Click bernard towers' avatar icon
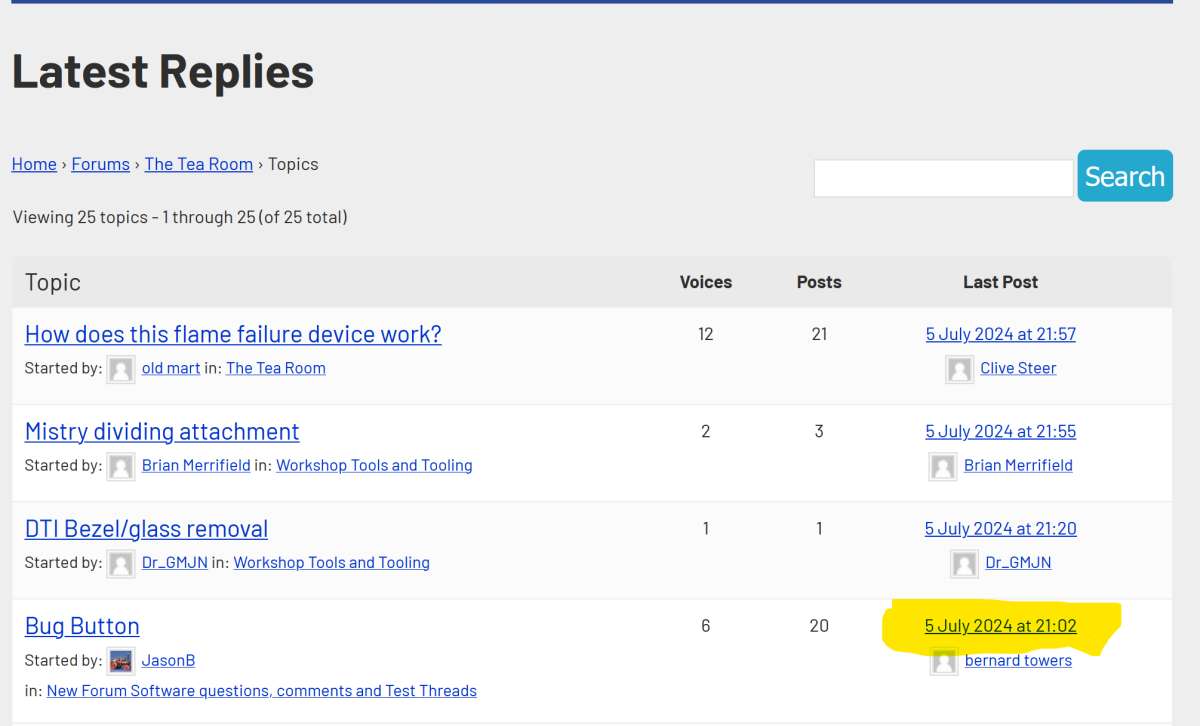The width and height of the screenshot is (1200, 726). pos(944,661)
